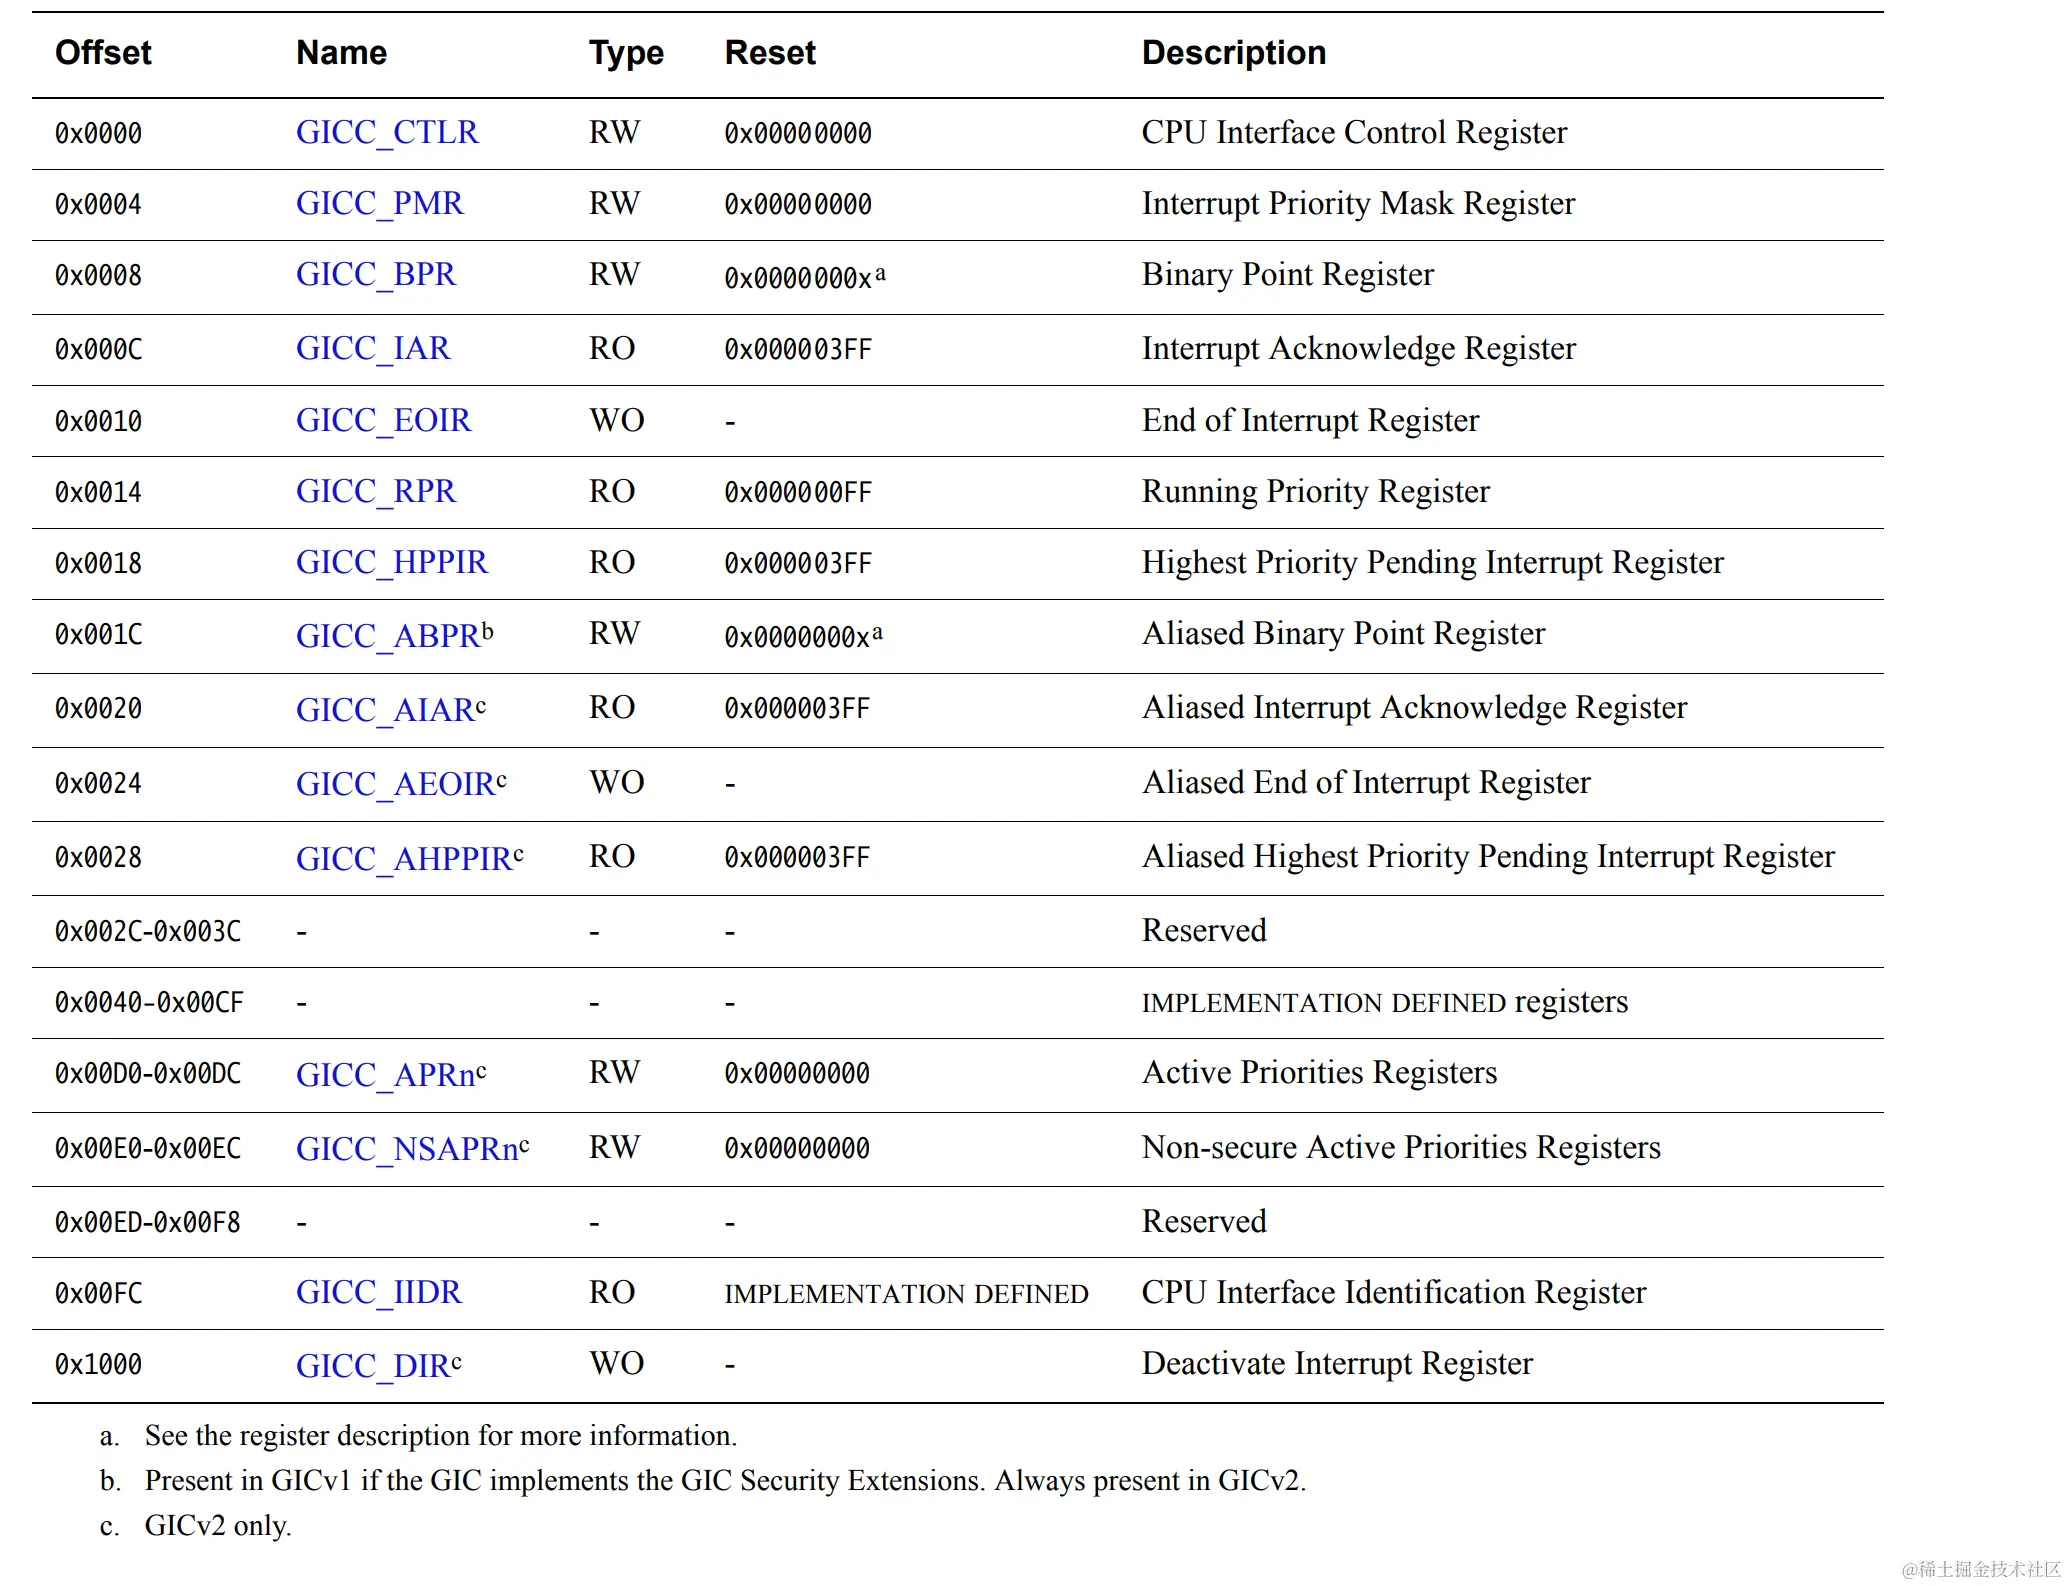Click the GICC_PMR link

(379, 204)
